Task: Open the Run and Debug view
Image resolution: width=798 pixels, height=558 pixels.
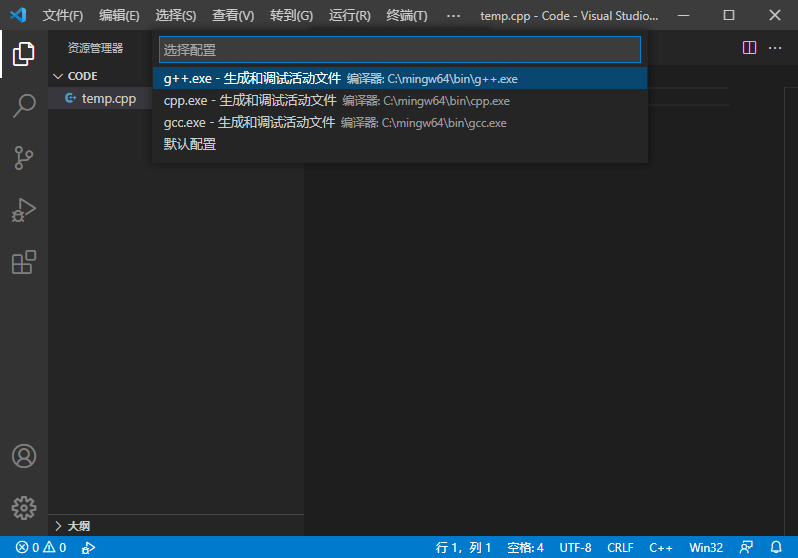Action: [23, 210]
